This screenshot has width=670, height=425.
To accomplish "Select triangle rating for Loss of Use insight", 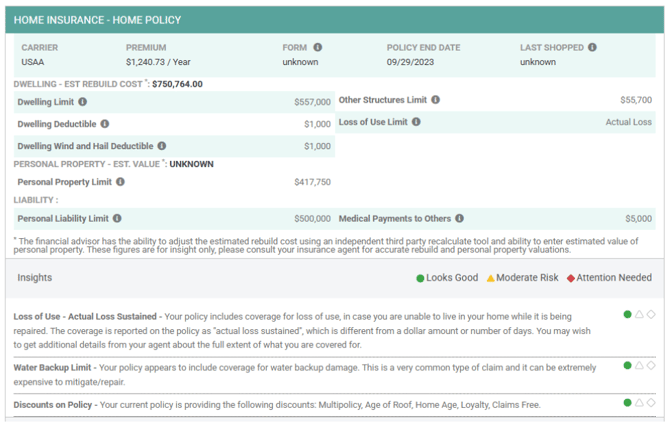I will (639, 315).
